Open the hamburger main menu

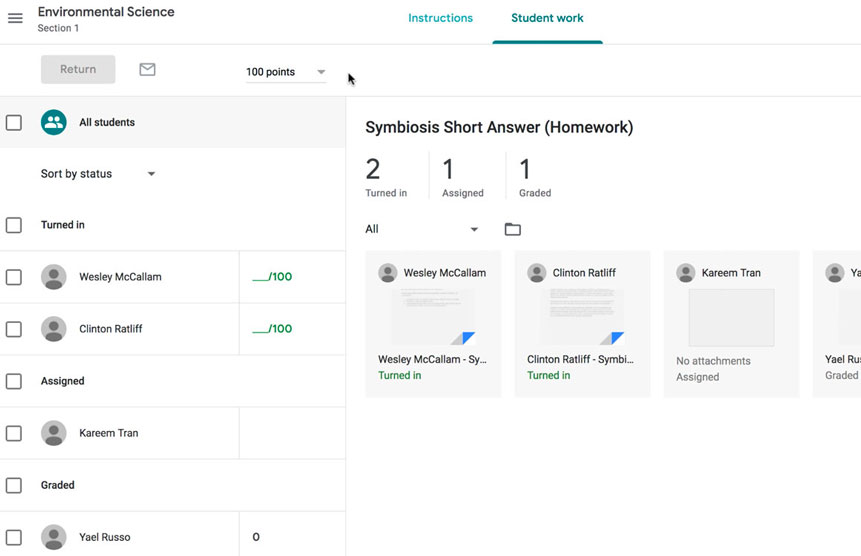pos(15,18)
